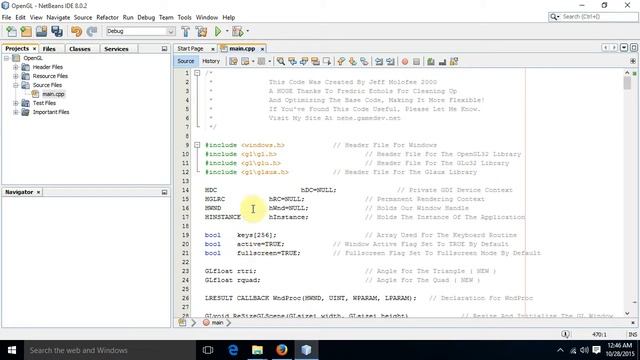Screen dimensions: 640x360
Task: Expand the Important Files folder
Action: pyautogui.click(x=16, y=112)
